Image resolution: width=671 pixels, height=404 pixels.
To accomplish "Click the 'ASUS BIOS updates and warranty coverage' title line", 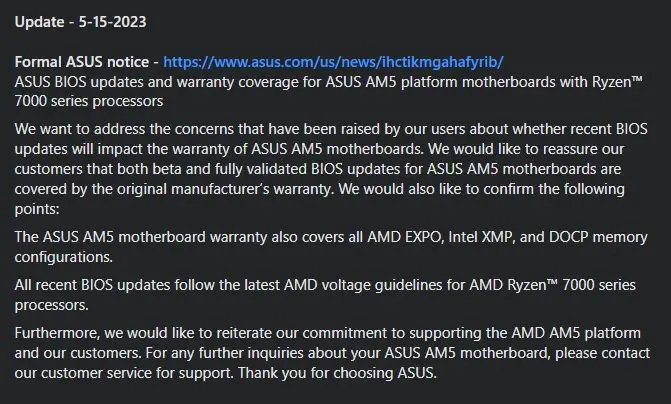I will click(x=328, y=82).
